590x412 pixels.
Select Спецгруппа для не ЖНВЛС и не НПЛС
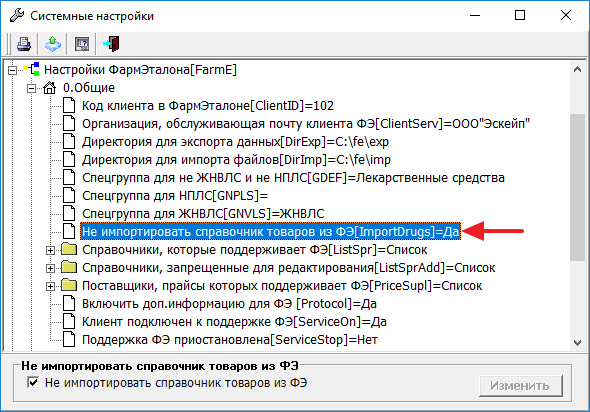point(293,178)
